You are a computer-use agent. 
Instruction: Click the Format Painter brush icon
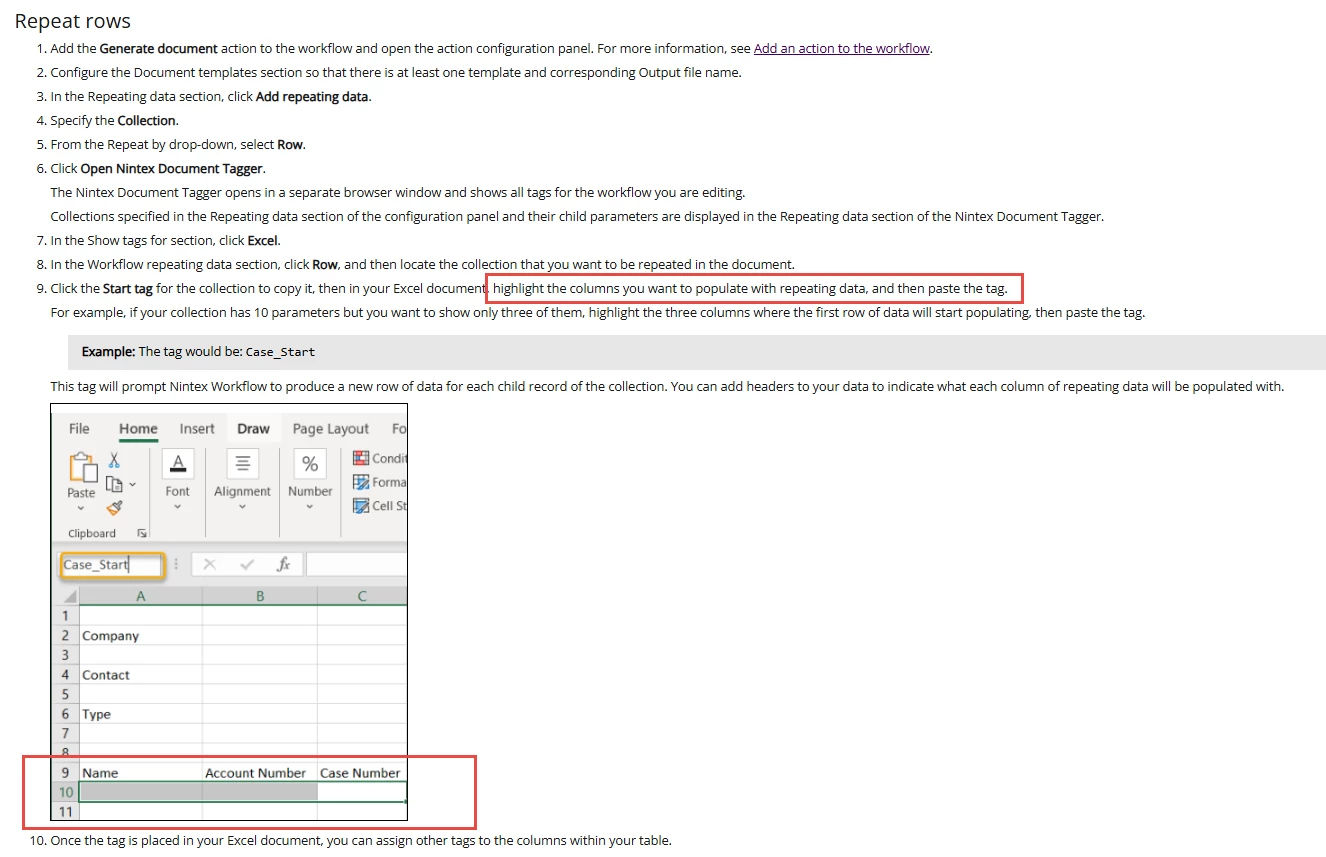coord(114,507)
